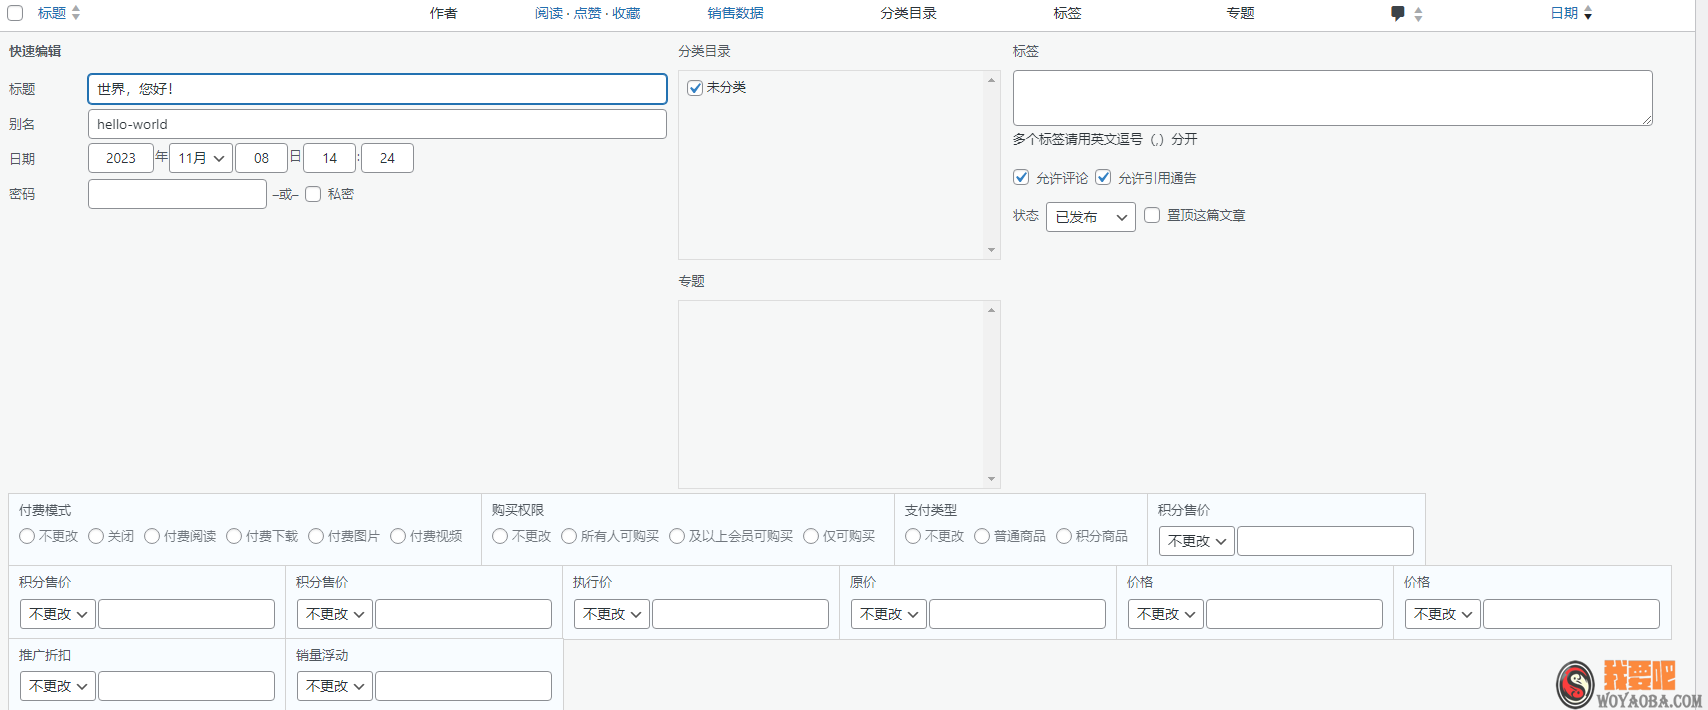Screen dimensions: 1708x710
Task: Click the 阅读 · 点赞 · 收藏 column header
Action: click(x=587, y=13)
